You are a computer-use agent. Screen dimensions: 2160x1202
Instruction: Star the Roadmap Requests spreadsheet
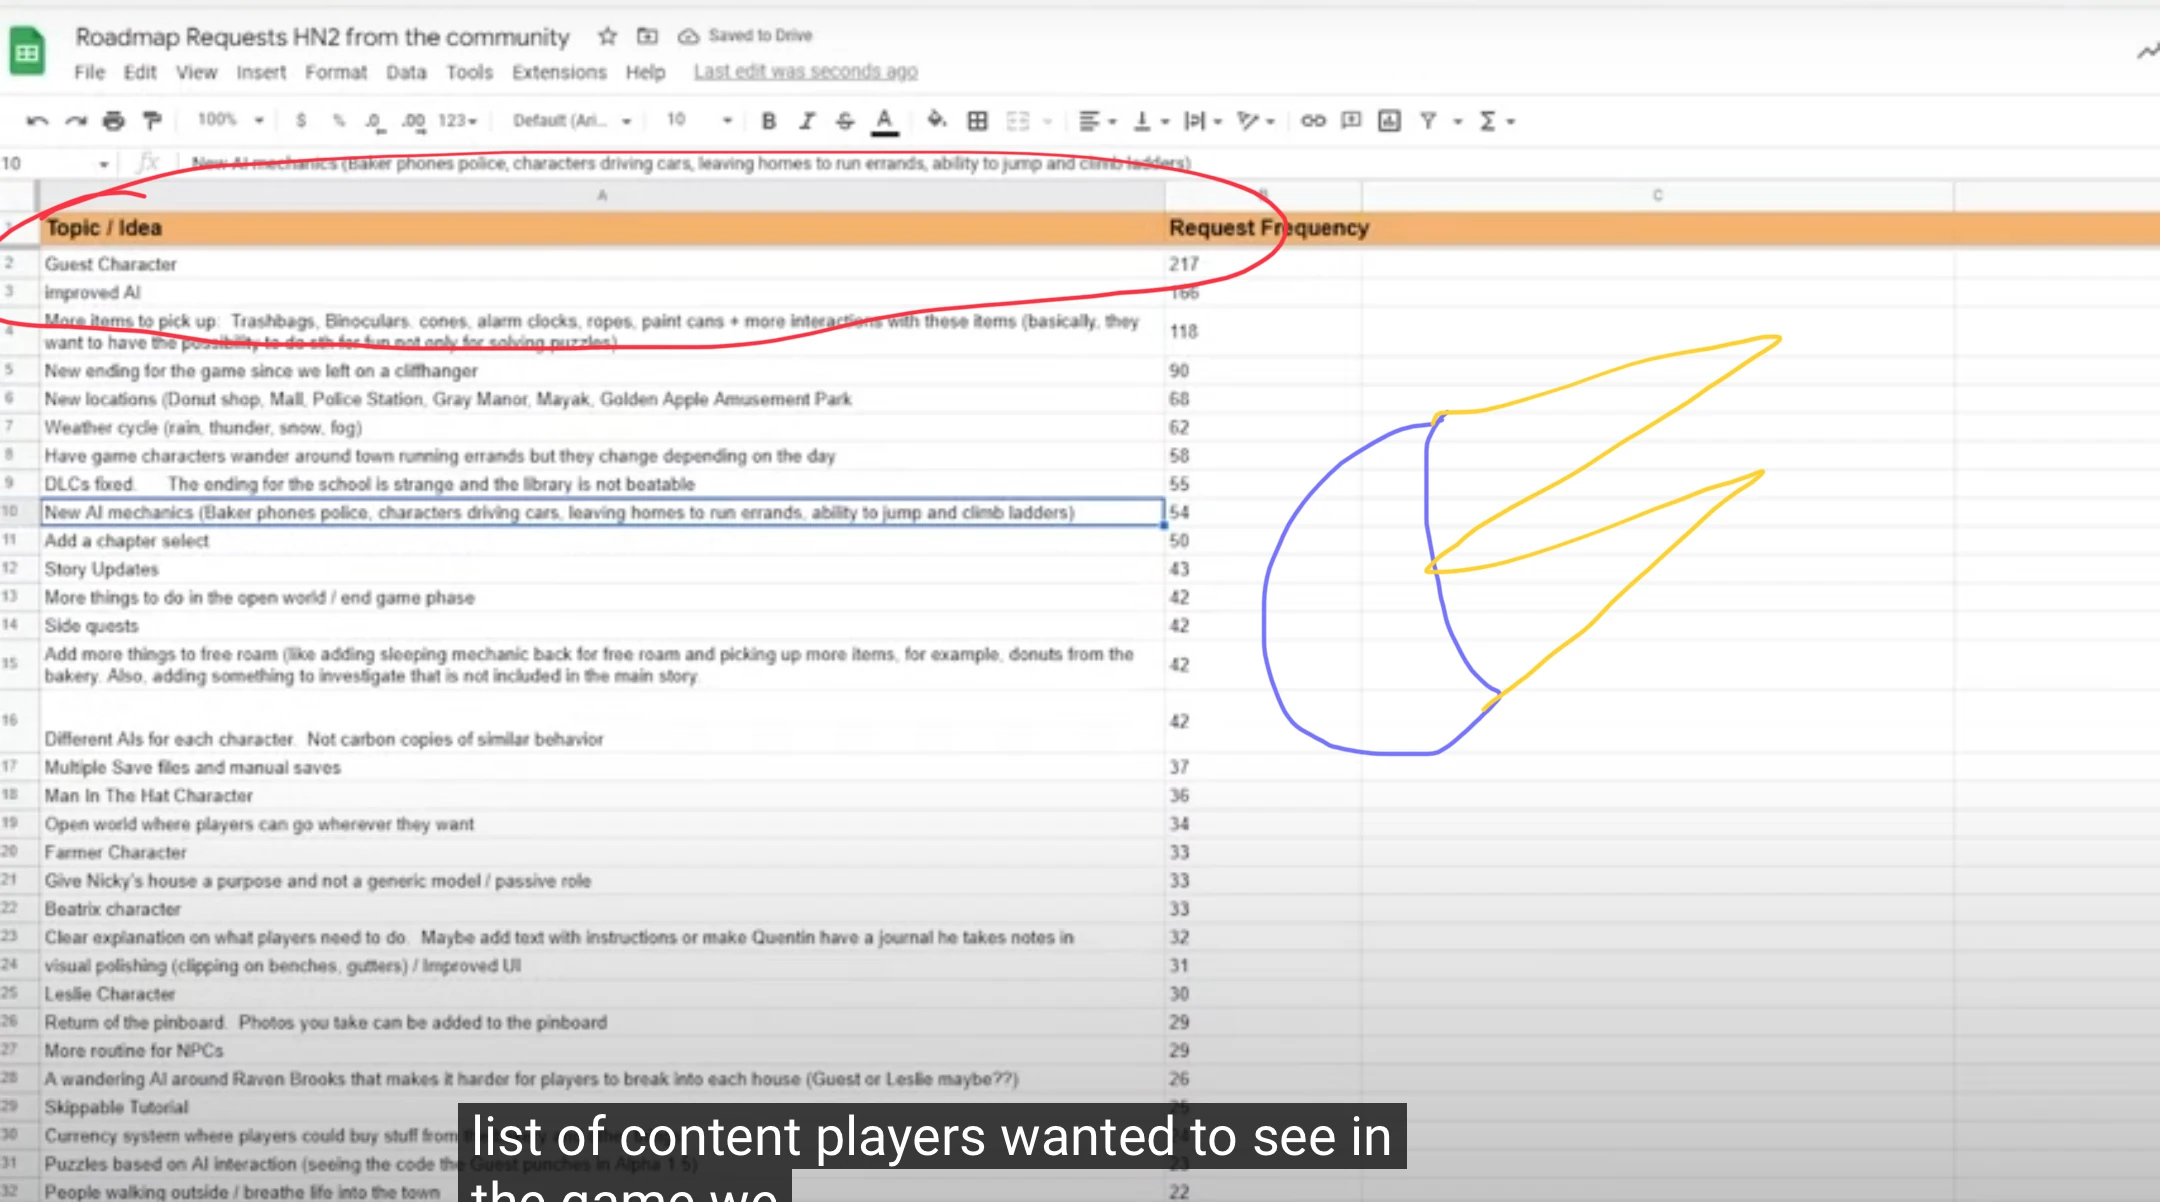pyautogui.click(x=607, y=36)
